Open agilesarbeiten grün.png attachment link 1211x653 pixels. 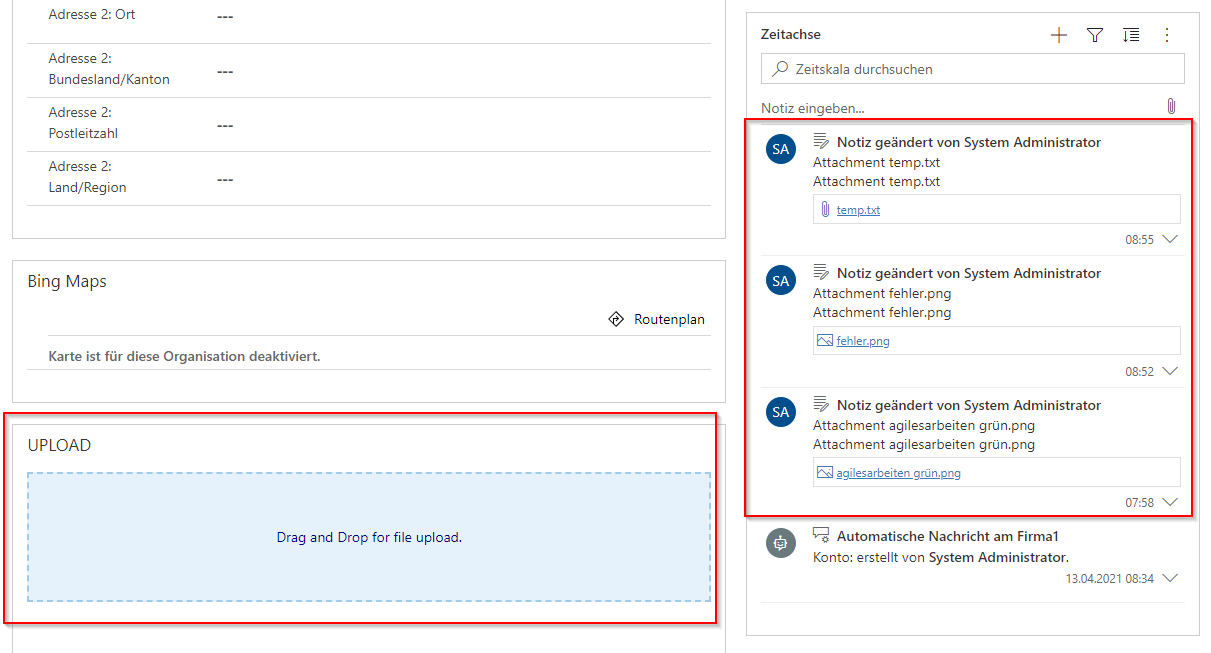pyautogui.click(x=898, y=473)
